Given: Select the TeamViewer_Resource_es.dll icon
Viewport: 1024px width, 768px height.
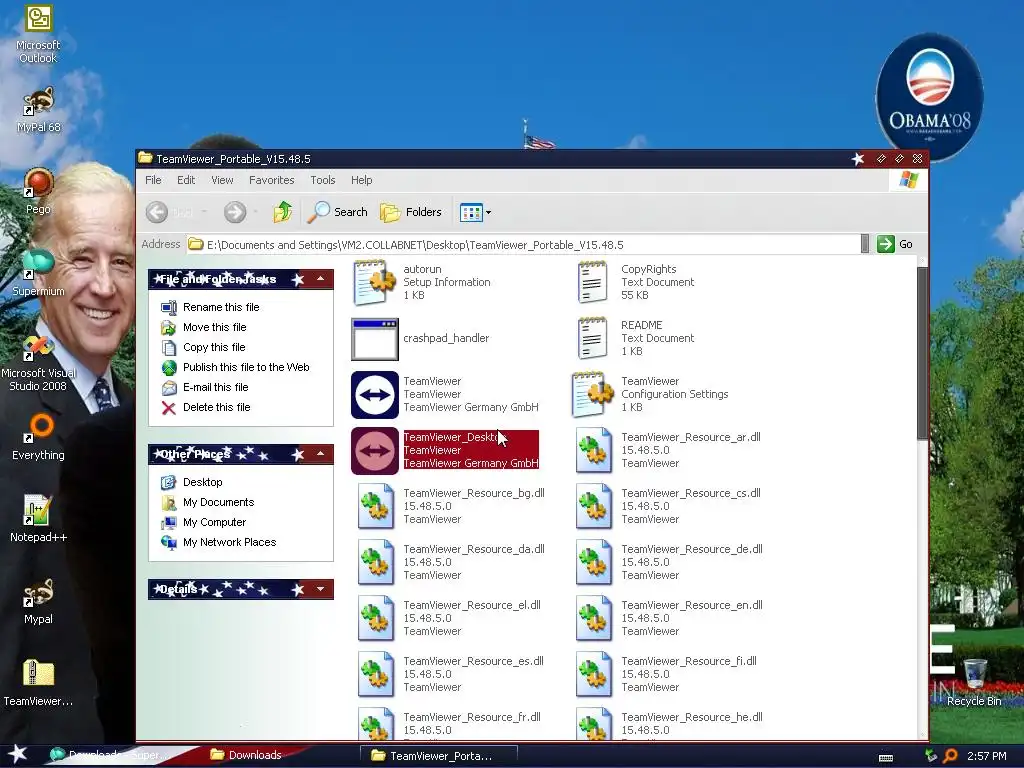Looking at the screenshot, I should [x=376, y=675].
